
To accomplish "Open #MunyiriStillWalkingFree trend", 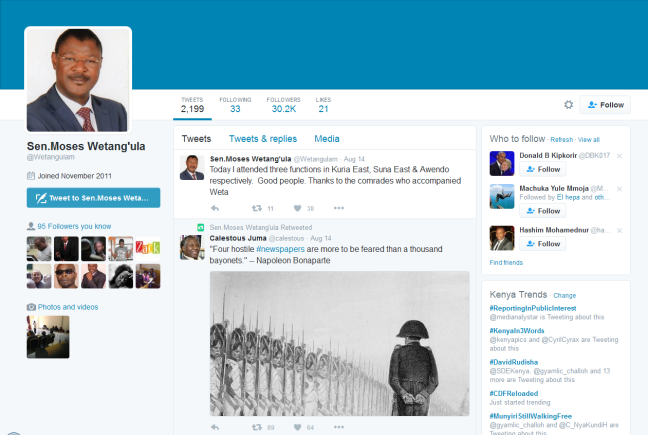I will [531, 416].
